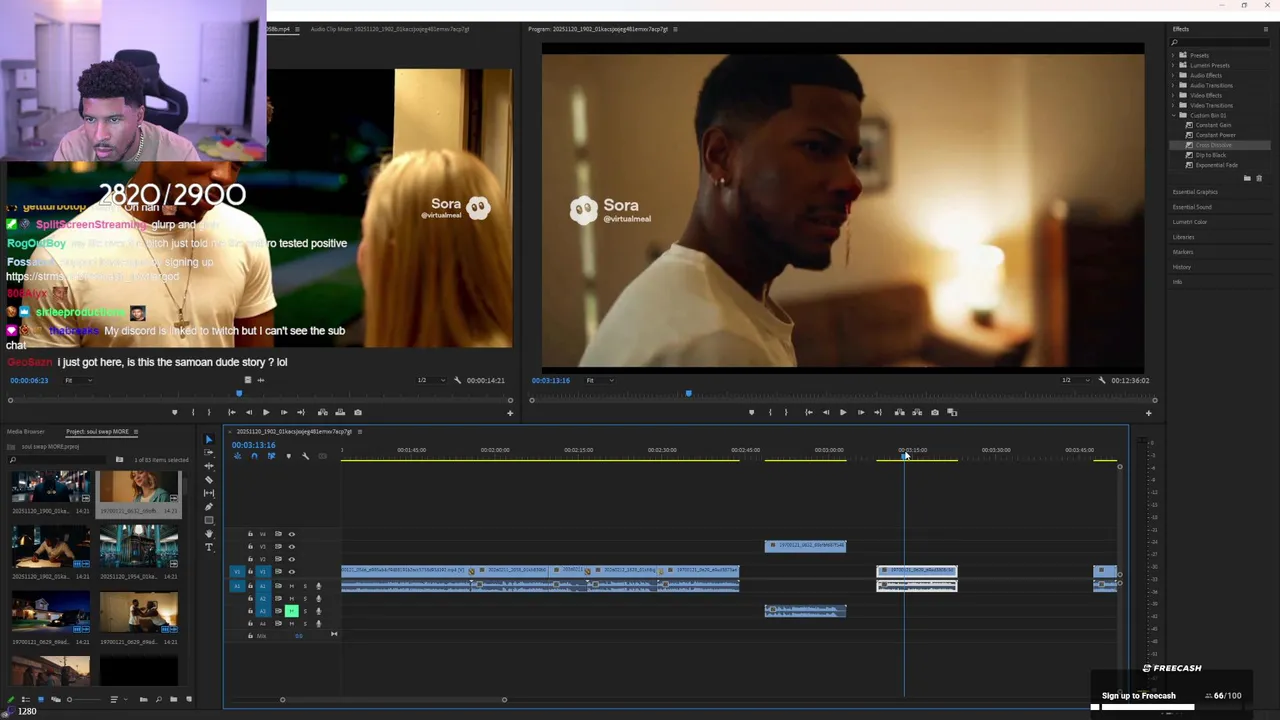Click New Bin icon in Project panel footer

coord(173,699)
